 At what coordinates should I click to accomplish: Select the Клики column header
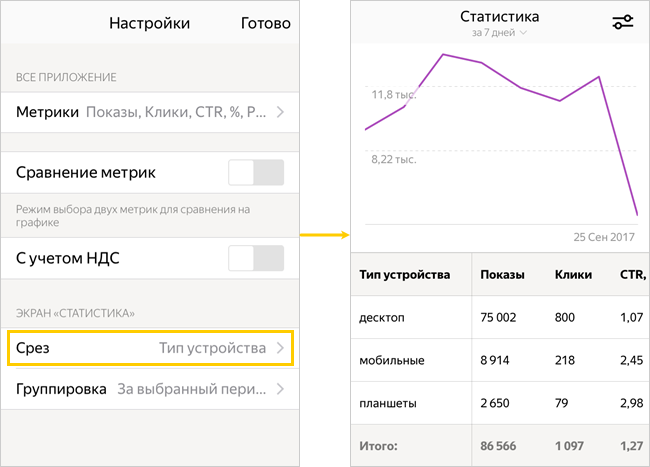coord(573,275)
